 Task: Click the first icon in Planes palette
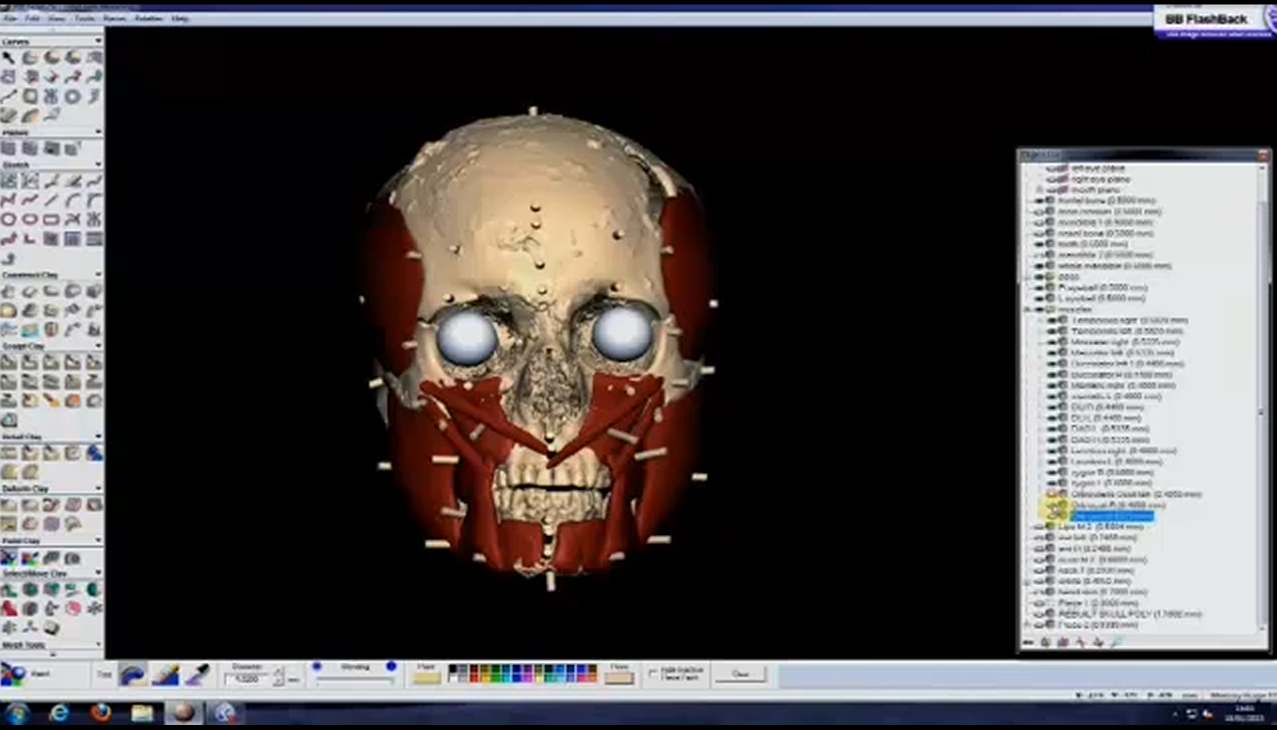(9, 148)
